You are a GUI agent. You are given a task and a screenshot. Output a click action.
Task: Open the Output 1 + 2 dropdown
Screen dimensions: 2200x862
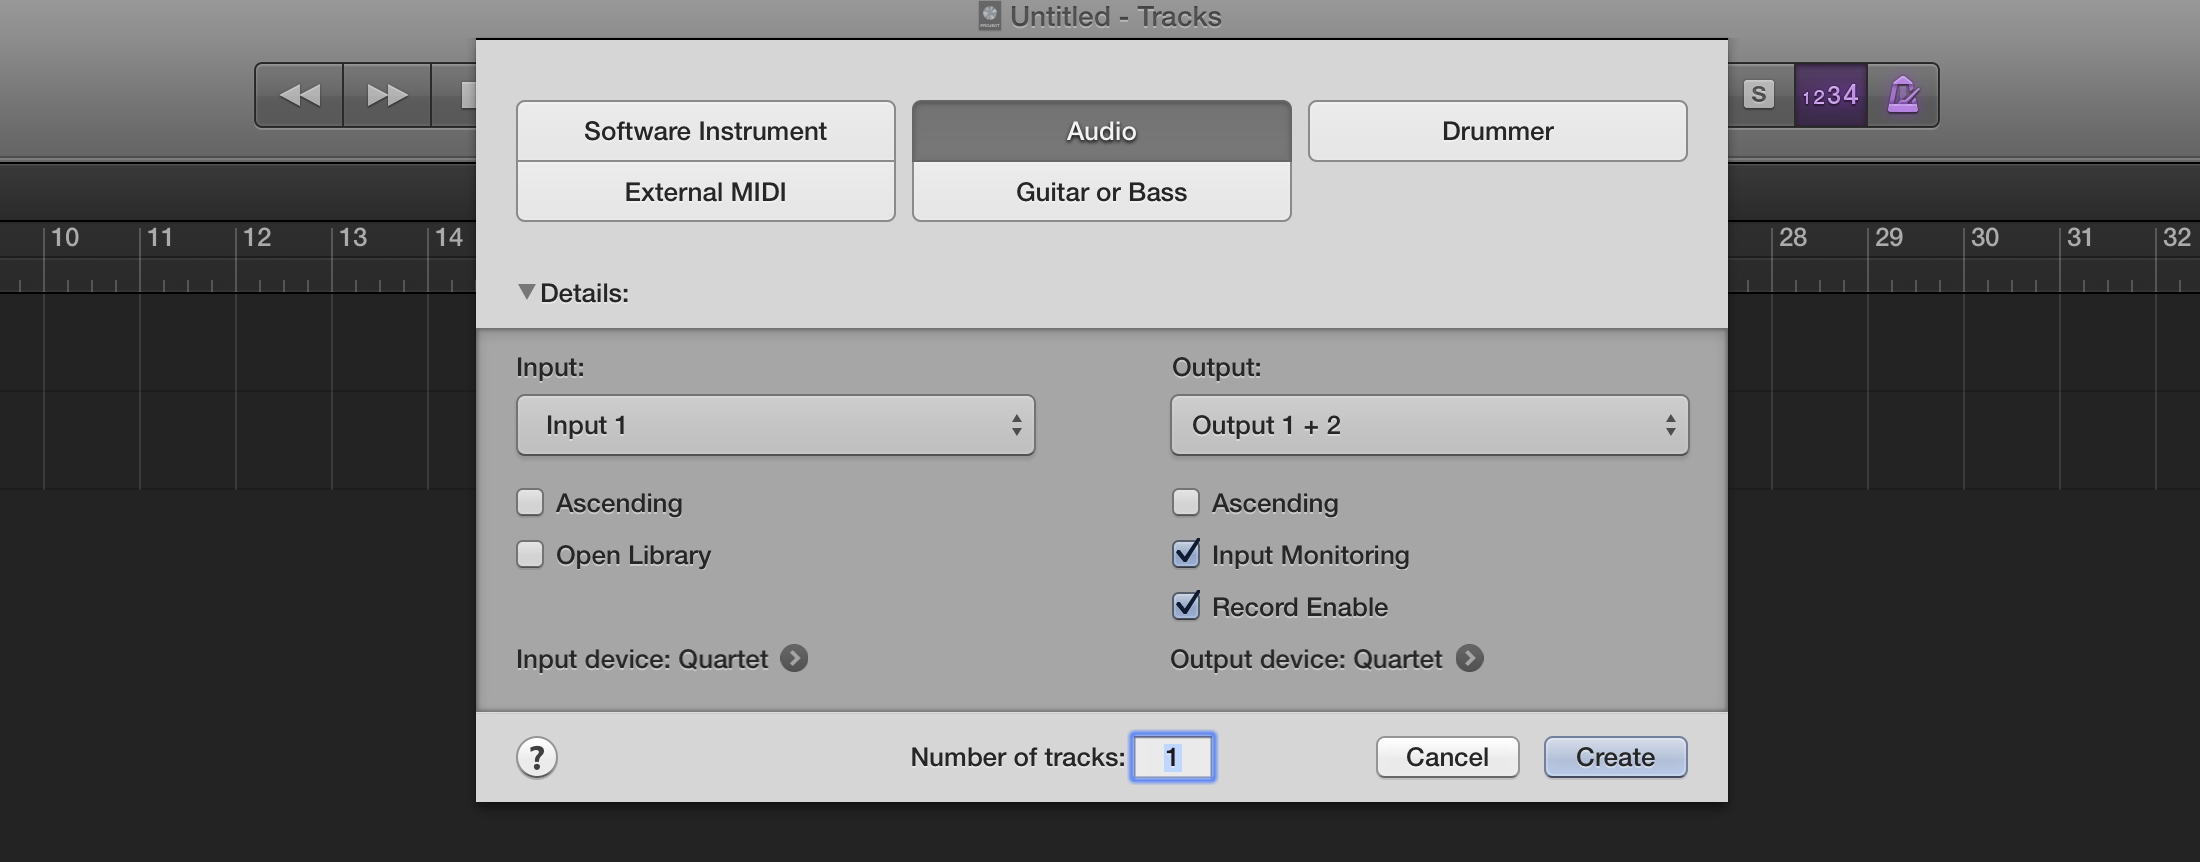point(1429,424)
